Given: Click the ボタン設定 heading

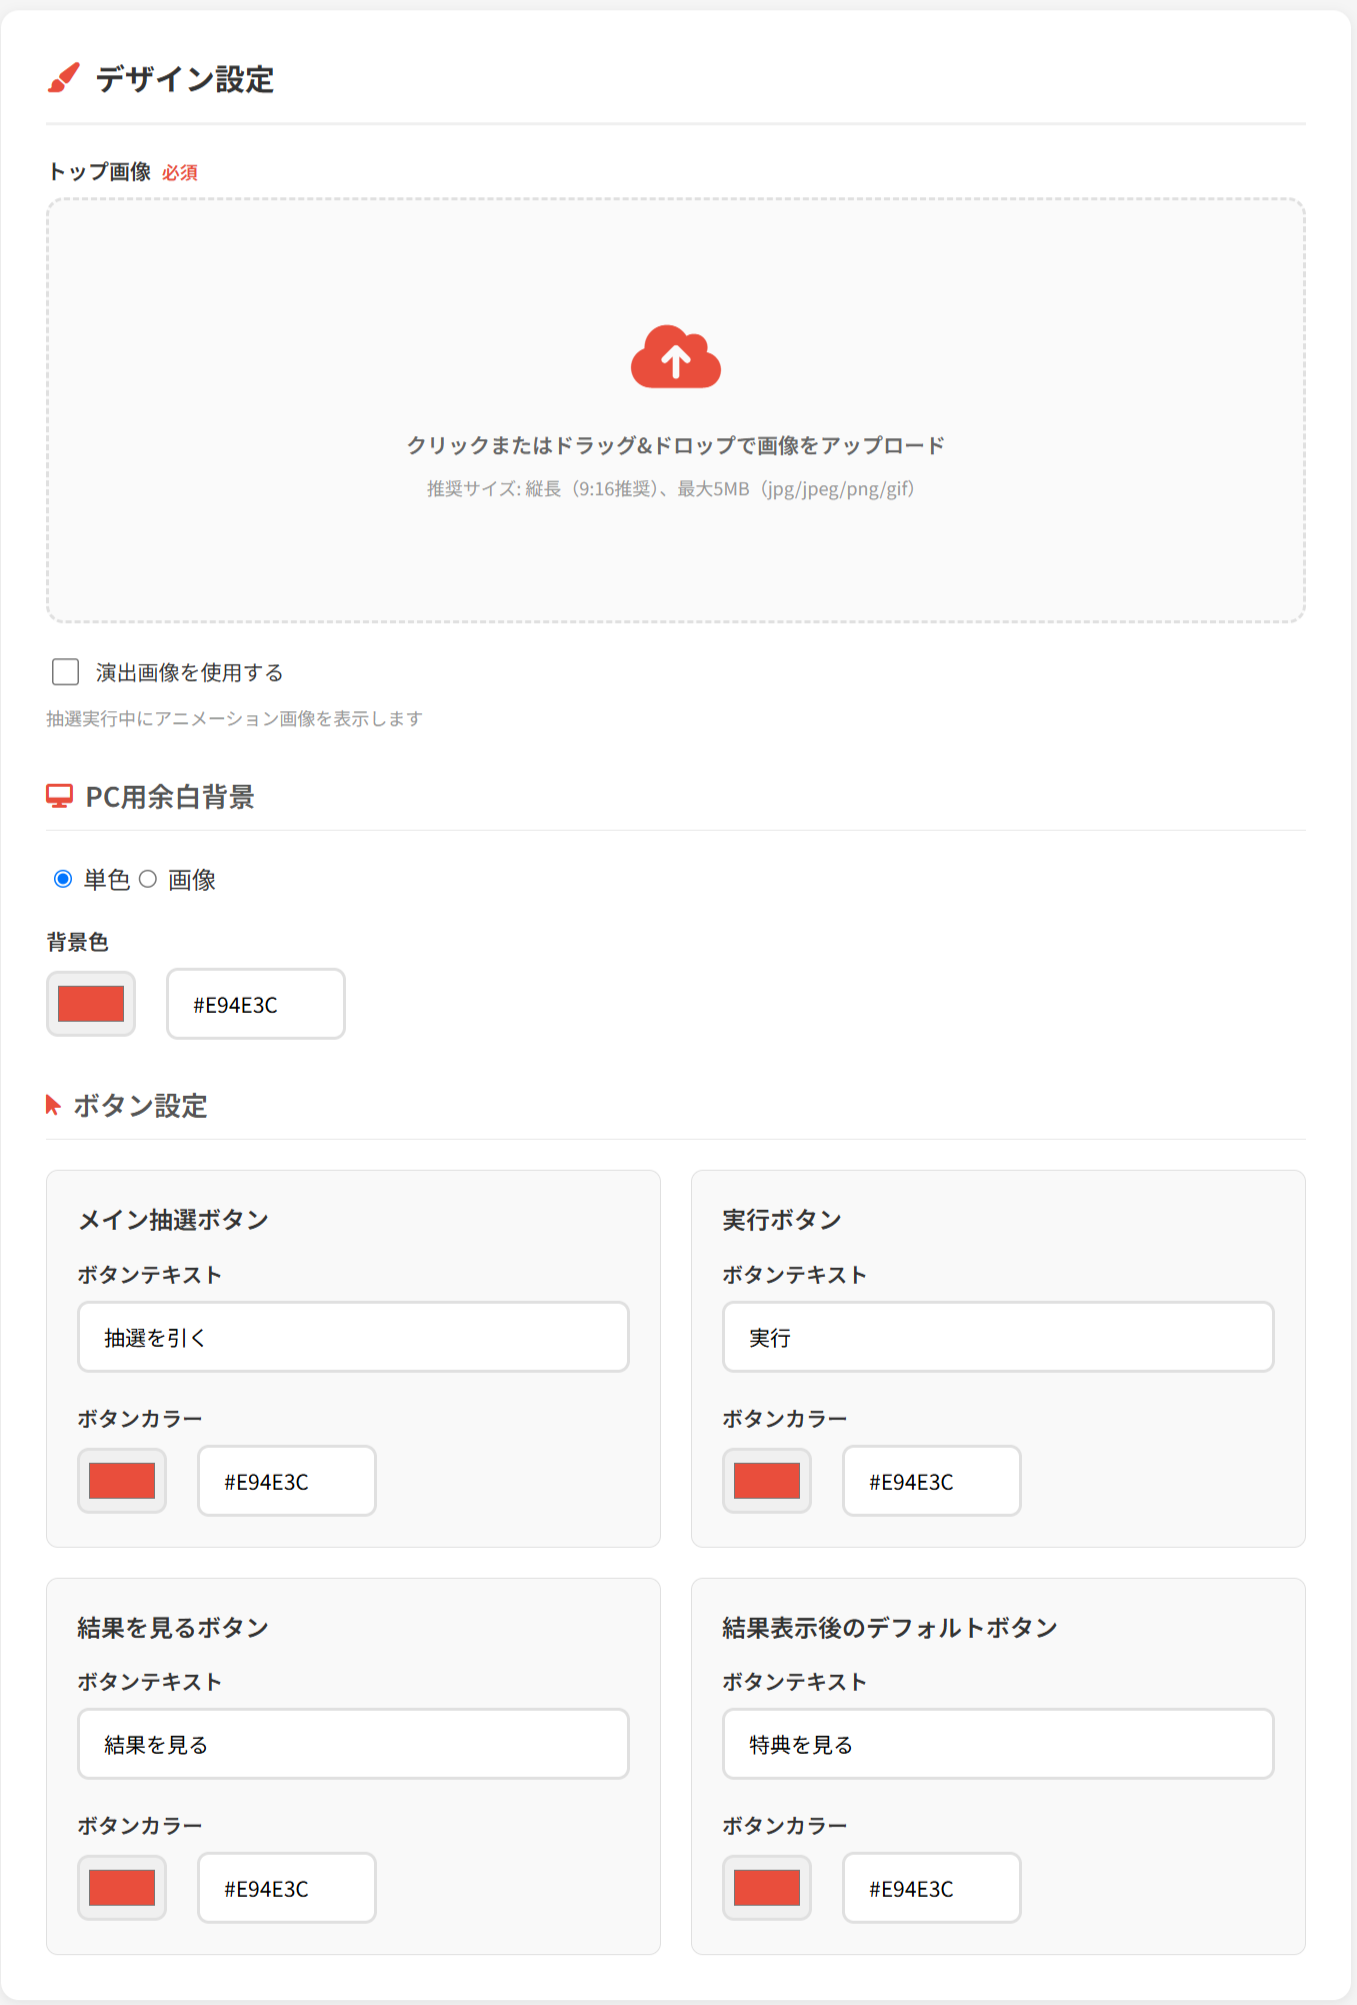Looking at the screenshot, I should tap(140, 1106).
